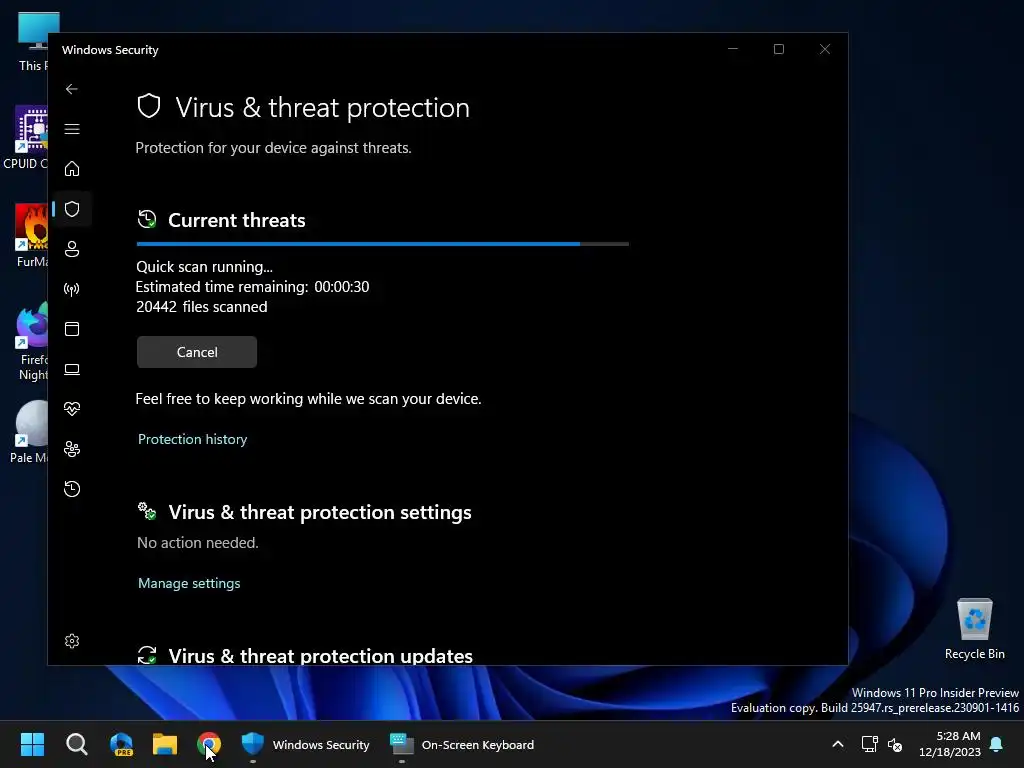Open Family options sidebar icon
This screenshot has height=768, width=1024.
click(72, 449)
